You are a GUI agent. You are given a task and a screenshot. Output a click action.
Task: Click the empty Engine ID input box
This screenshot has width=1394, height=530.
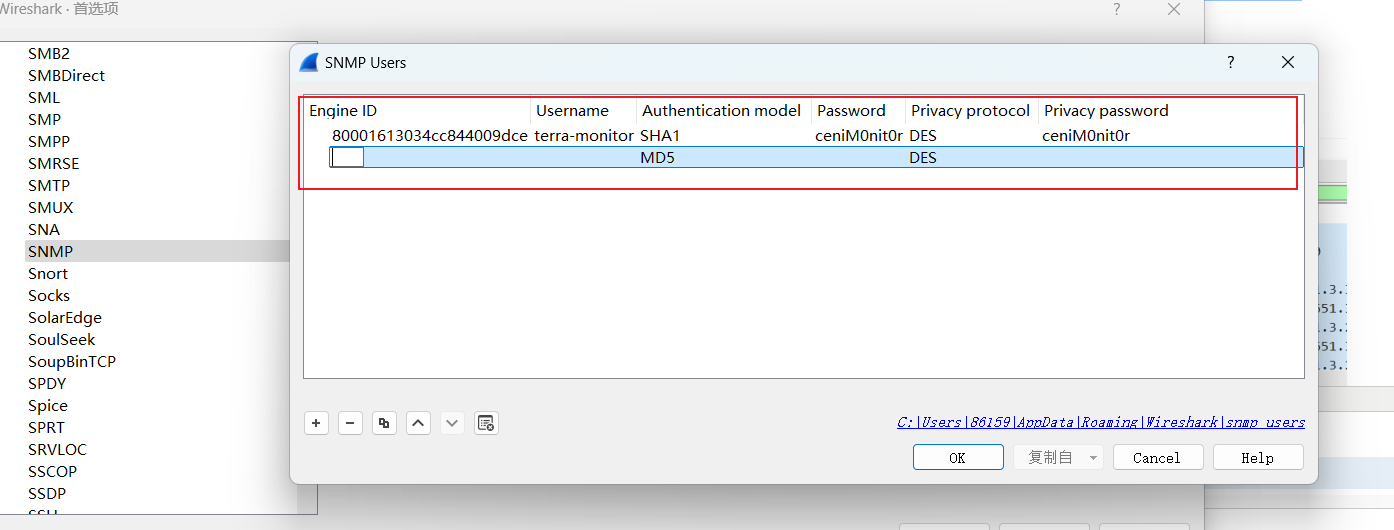(347, 157)
